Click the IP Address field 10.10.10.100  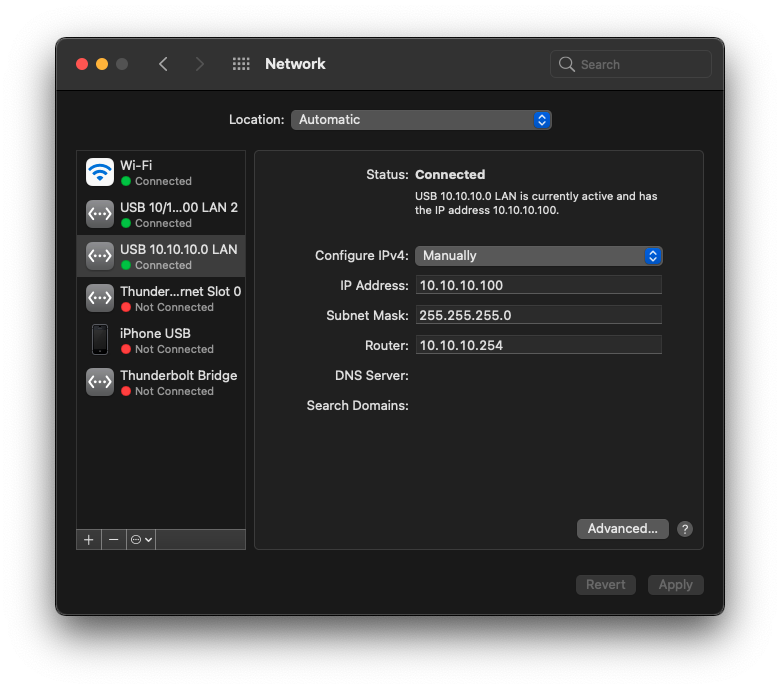539,285
